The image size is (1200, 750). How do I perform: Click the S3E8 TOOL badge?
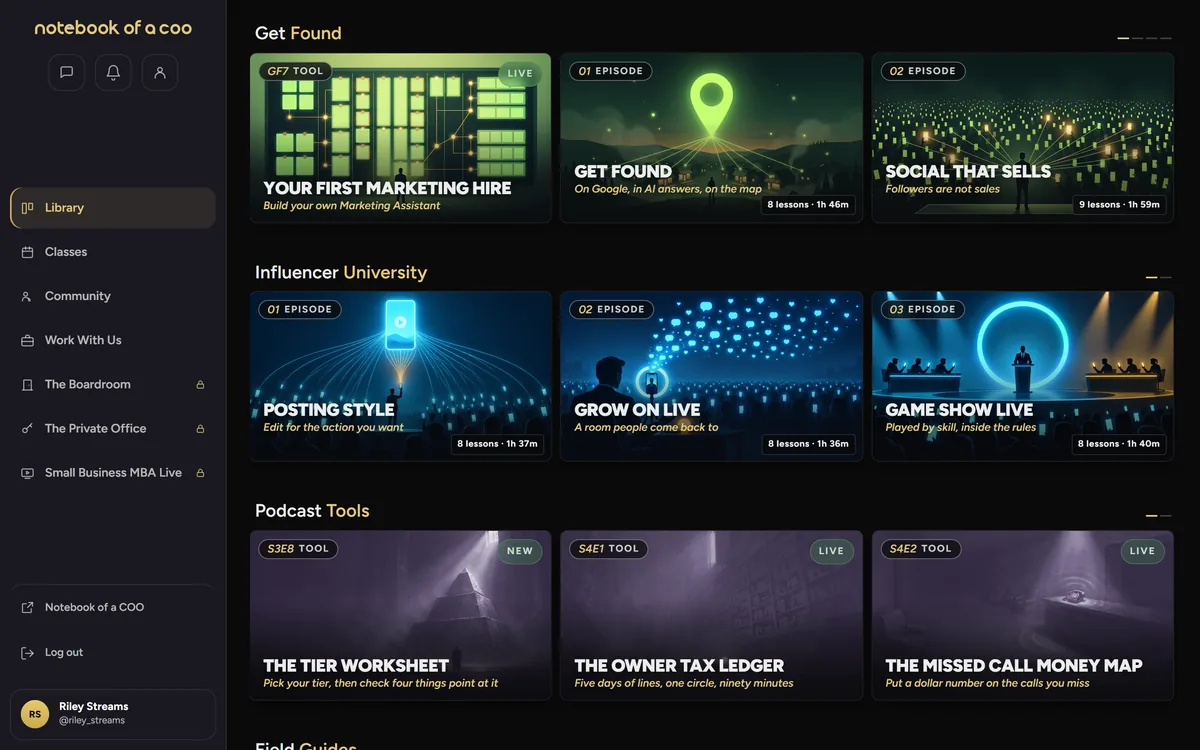click(x=297, y=548)
